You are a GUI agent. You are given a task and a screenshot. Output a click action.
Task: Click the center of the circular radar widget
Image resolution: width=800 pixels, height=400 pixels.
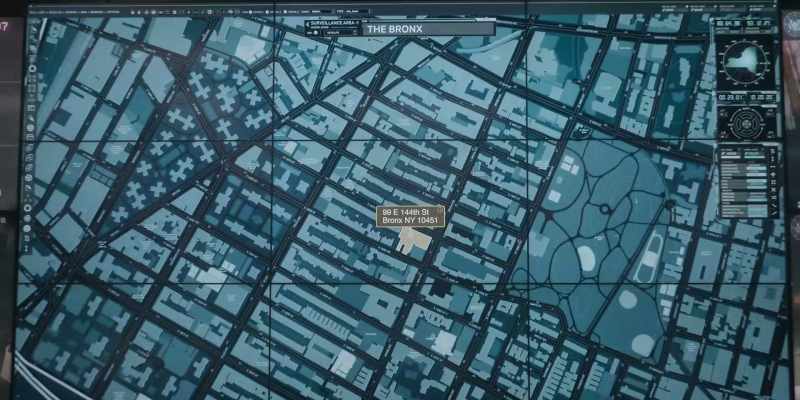coord(745,123)
